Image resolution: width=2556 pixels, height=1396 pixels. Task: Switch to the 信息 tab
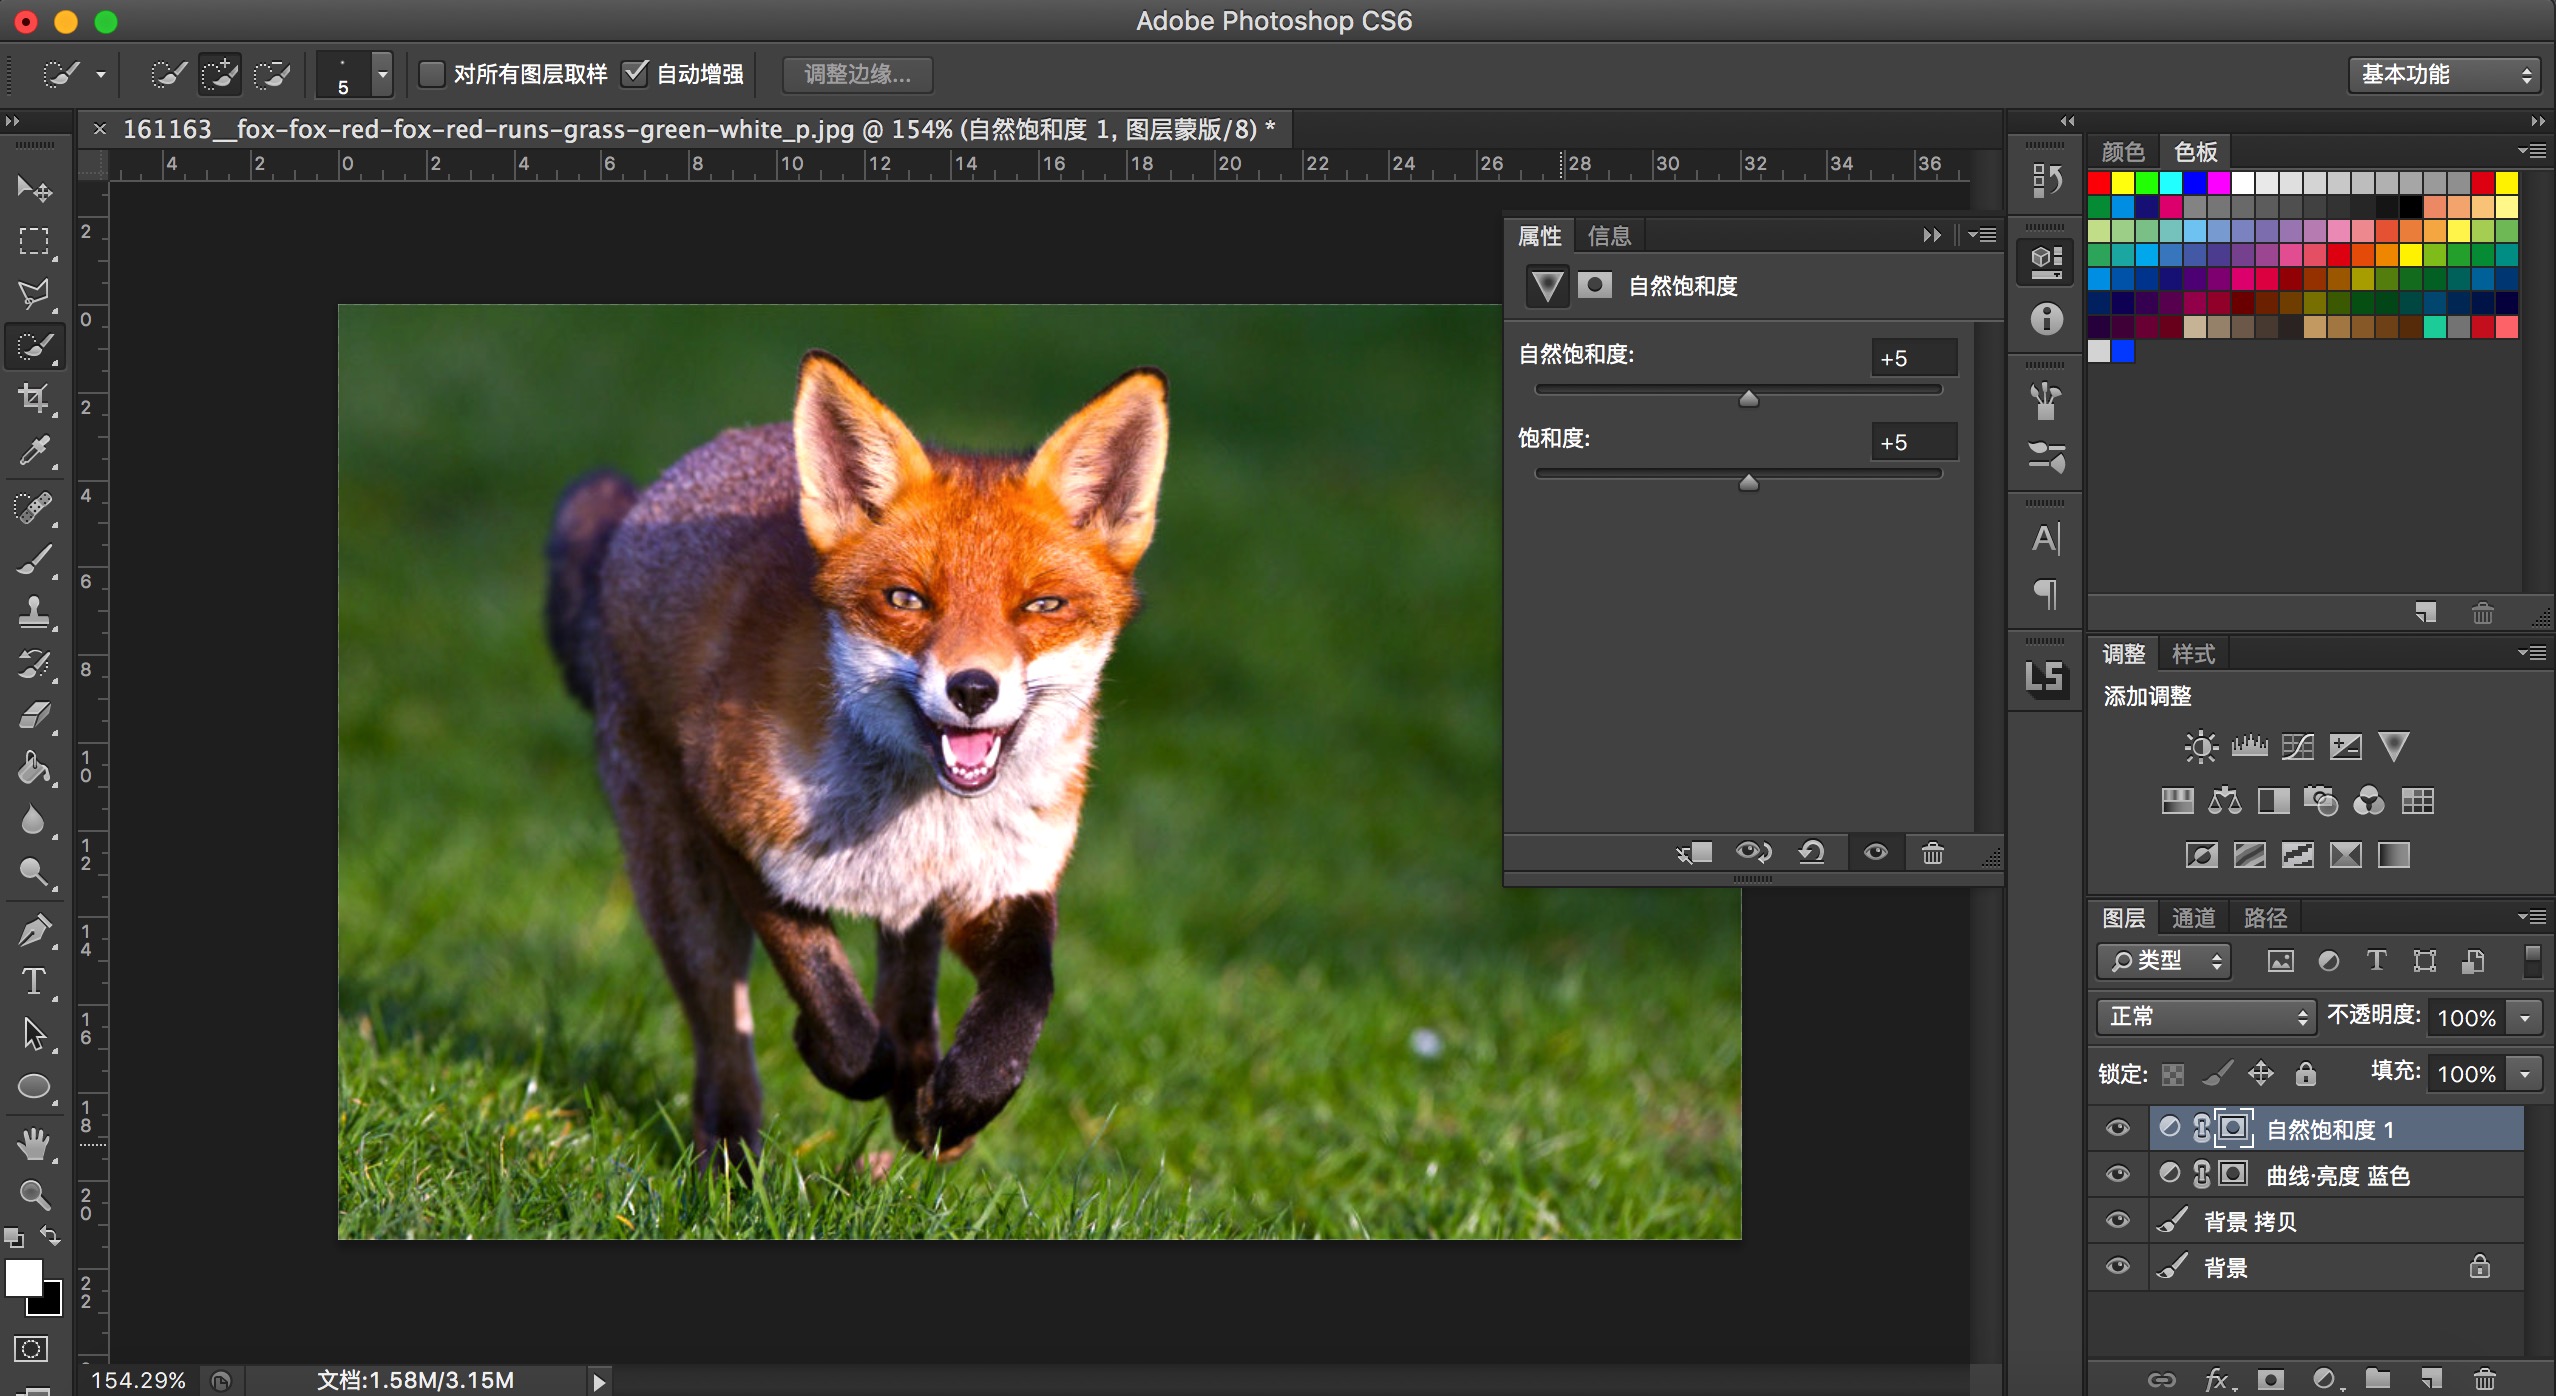point(1608,236)
